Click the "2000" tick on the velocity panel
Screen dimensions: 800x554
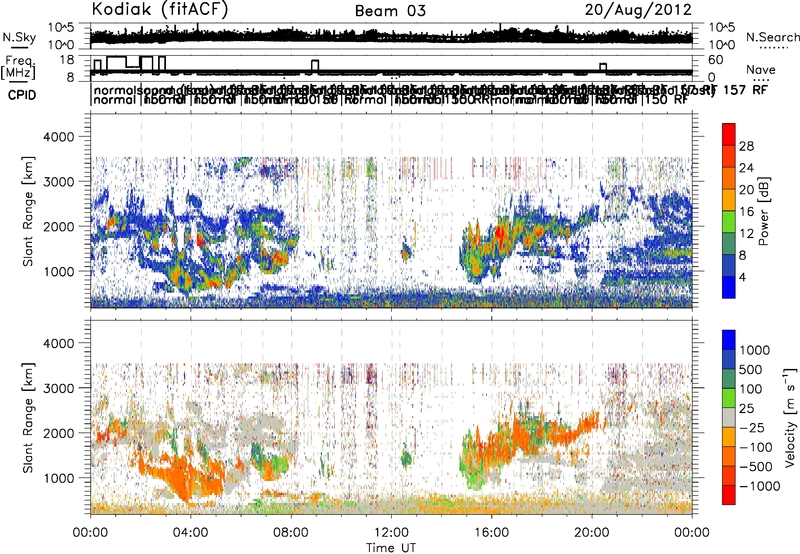point(59,433)
